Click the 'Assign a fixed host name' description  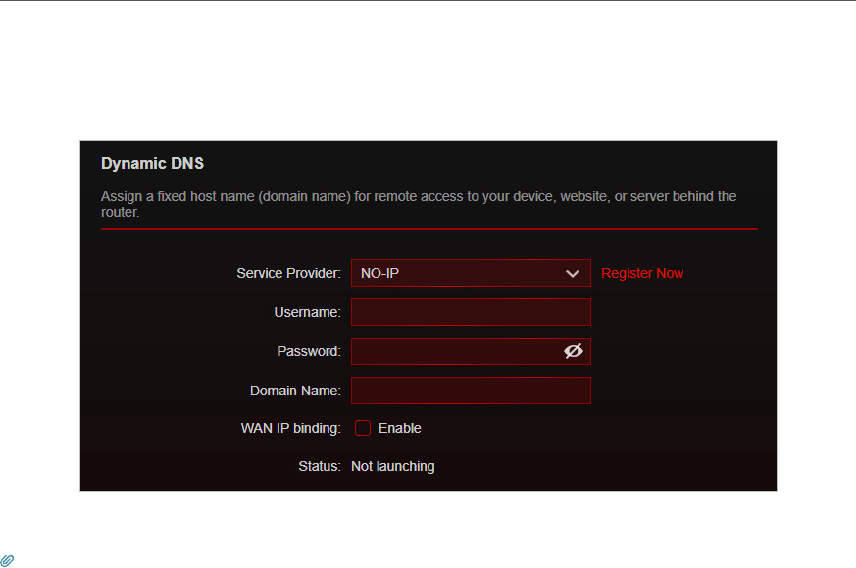click(419, 204)
